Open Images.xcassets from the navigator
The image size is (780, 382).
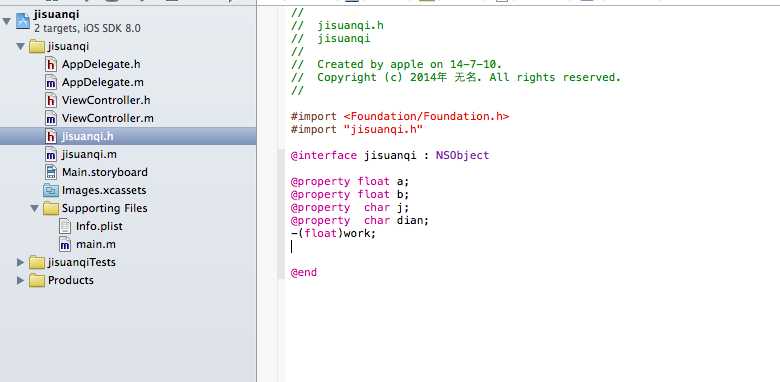click(x=104, y=190)
